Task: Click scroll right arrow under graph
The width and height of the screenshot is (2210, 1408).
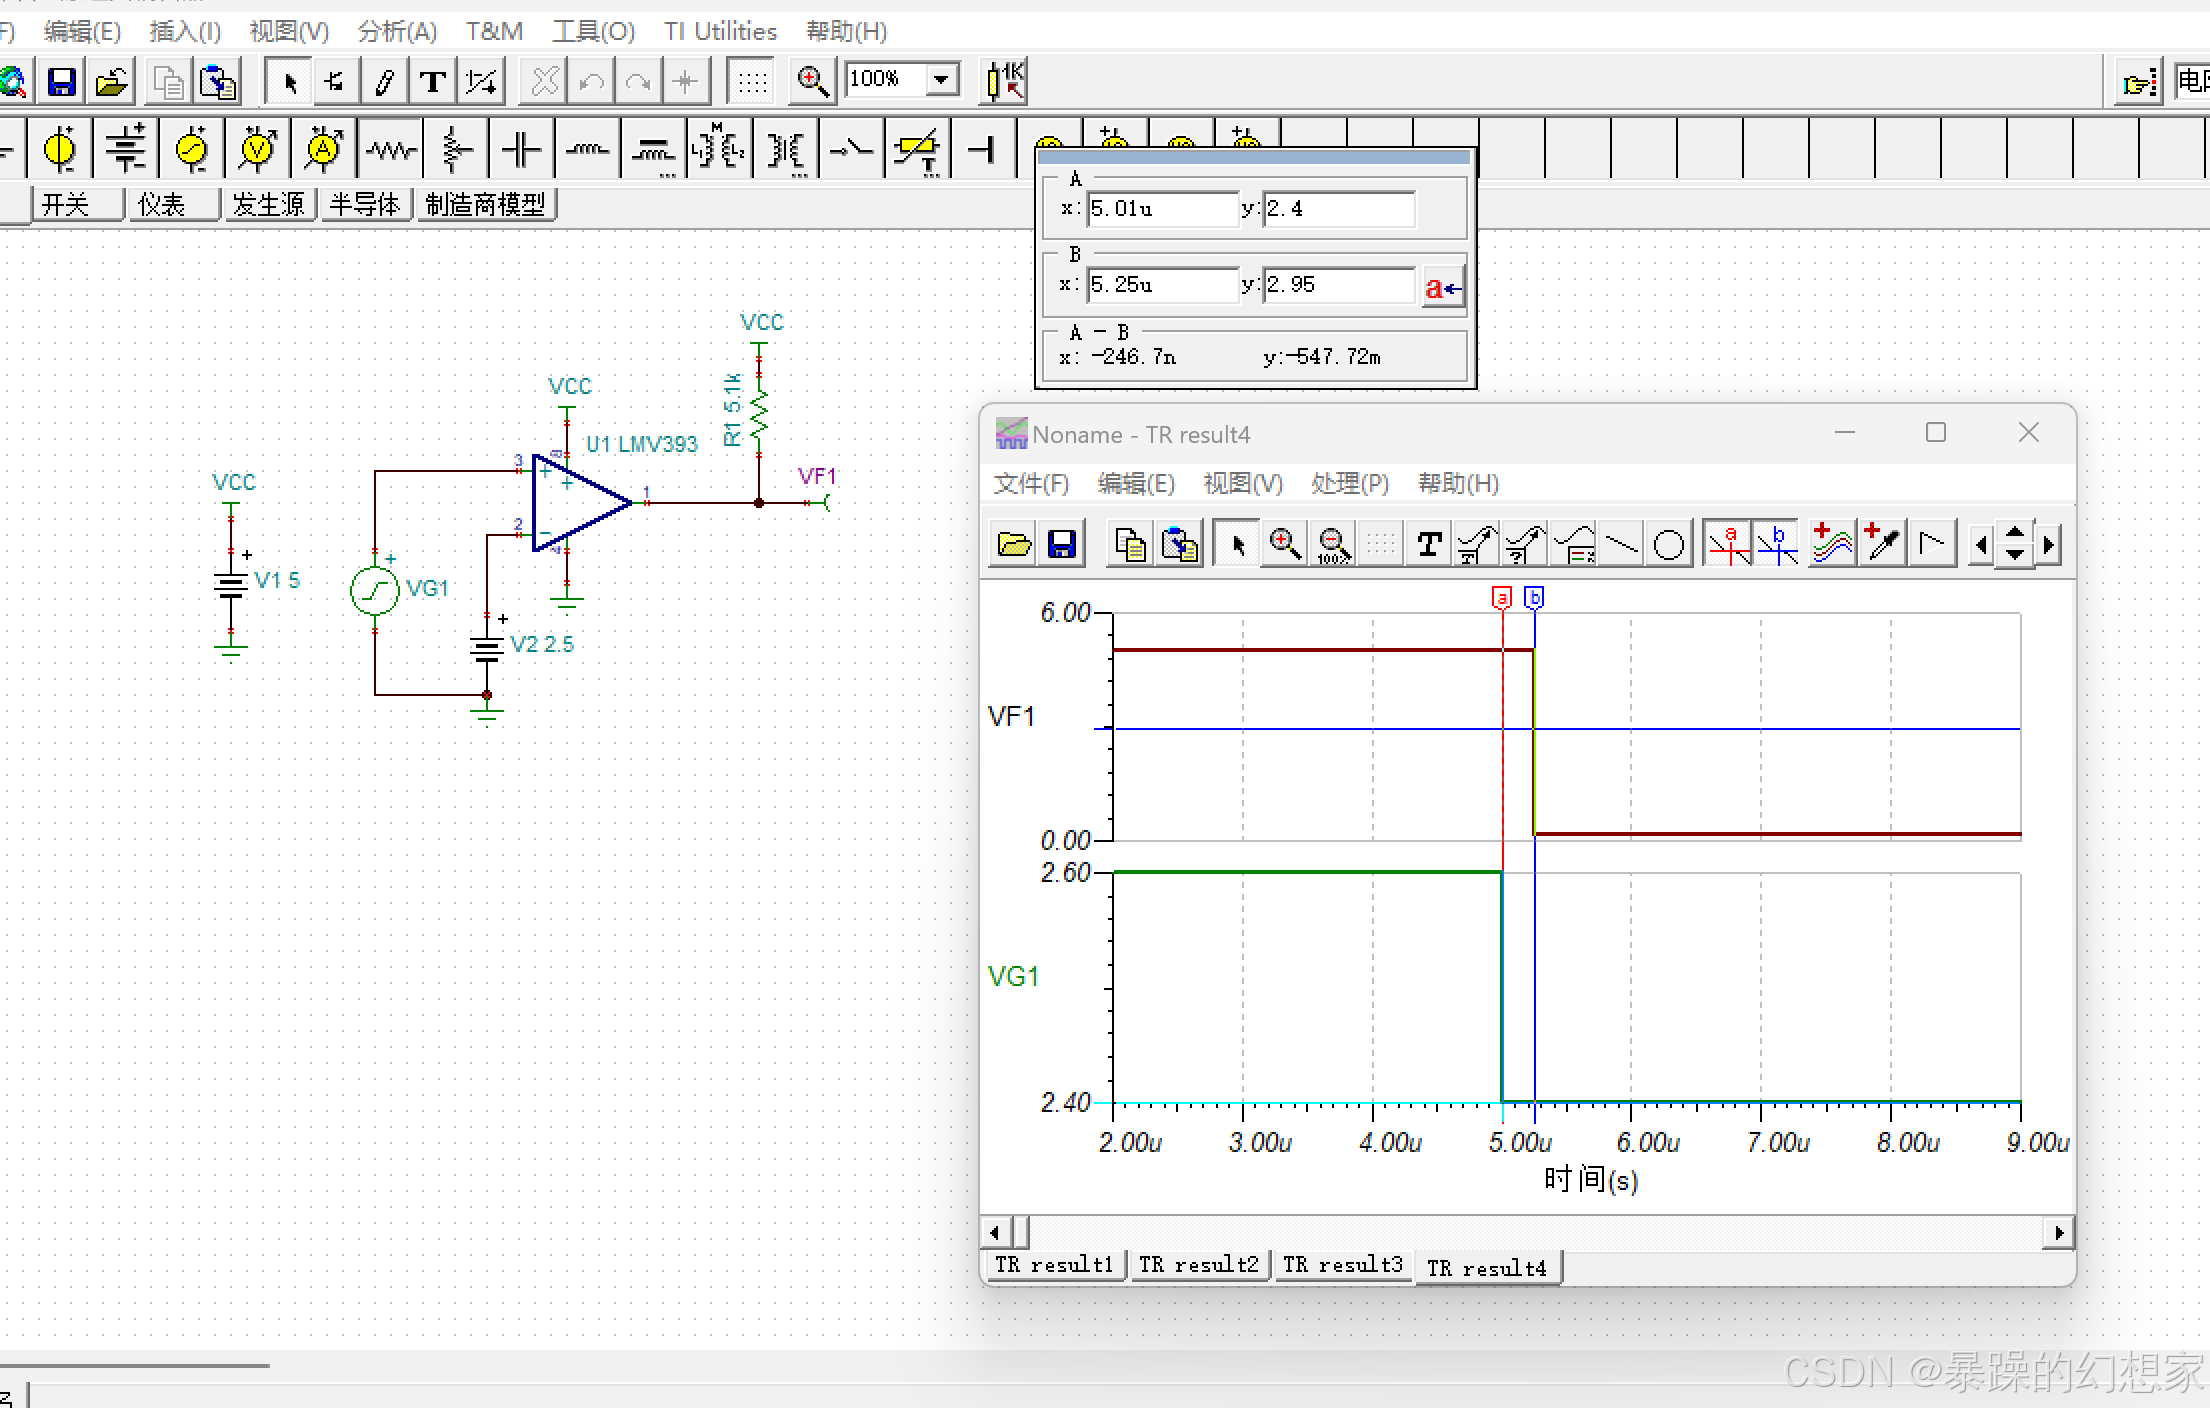Action: [2058, 1233]
